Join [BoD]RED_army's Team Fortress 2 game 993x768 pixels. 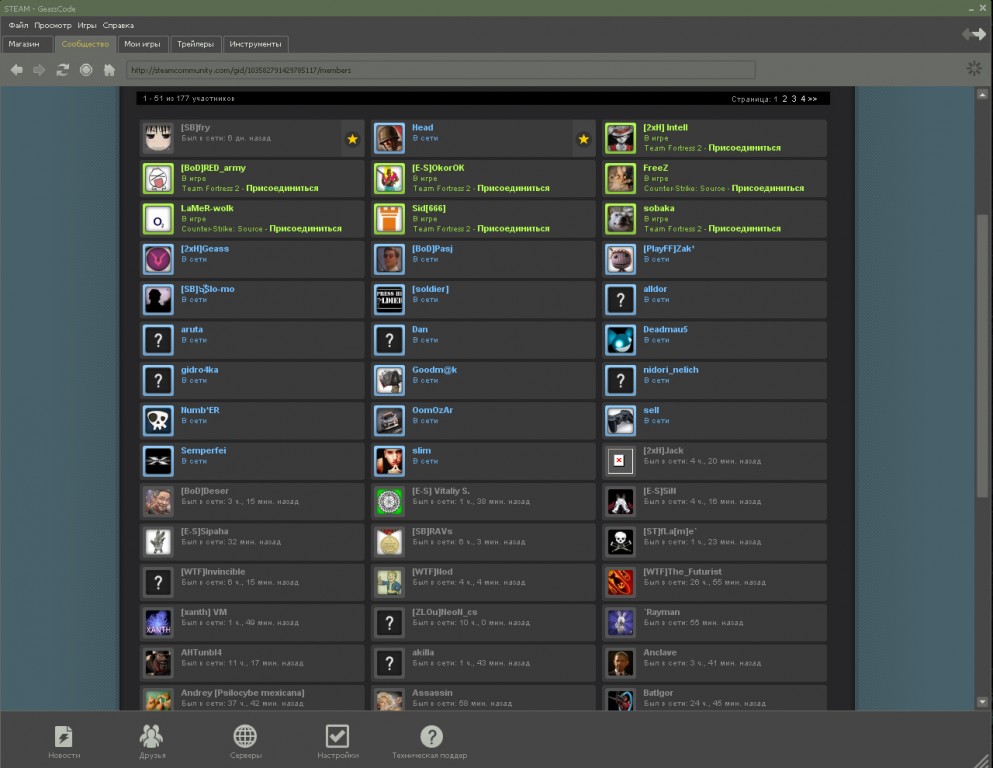[282, 188]
